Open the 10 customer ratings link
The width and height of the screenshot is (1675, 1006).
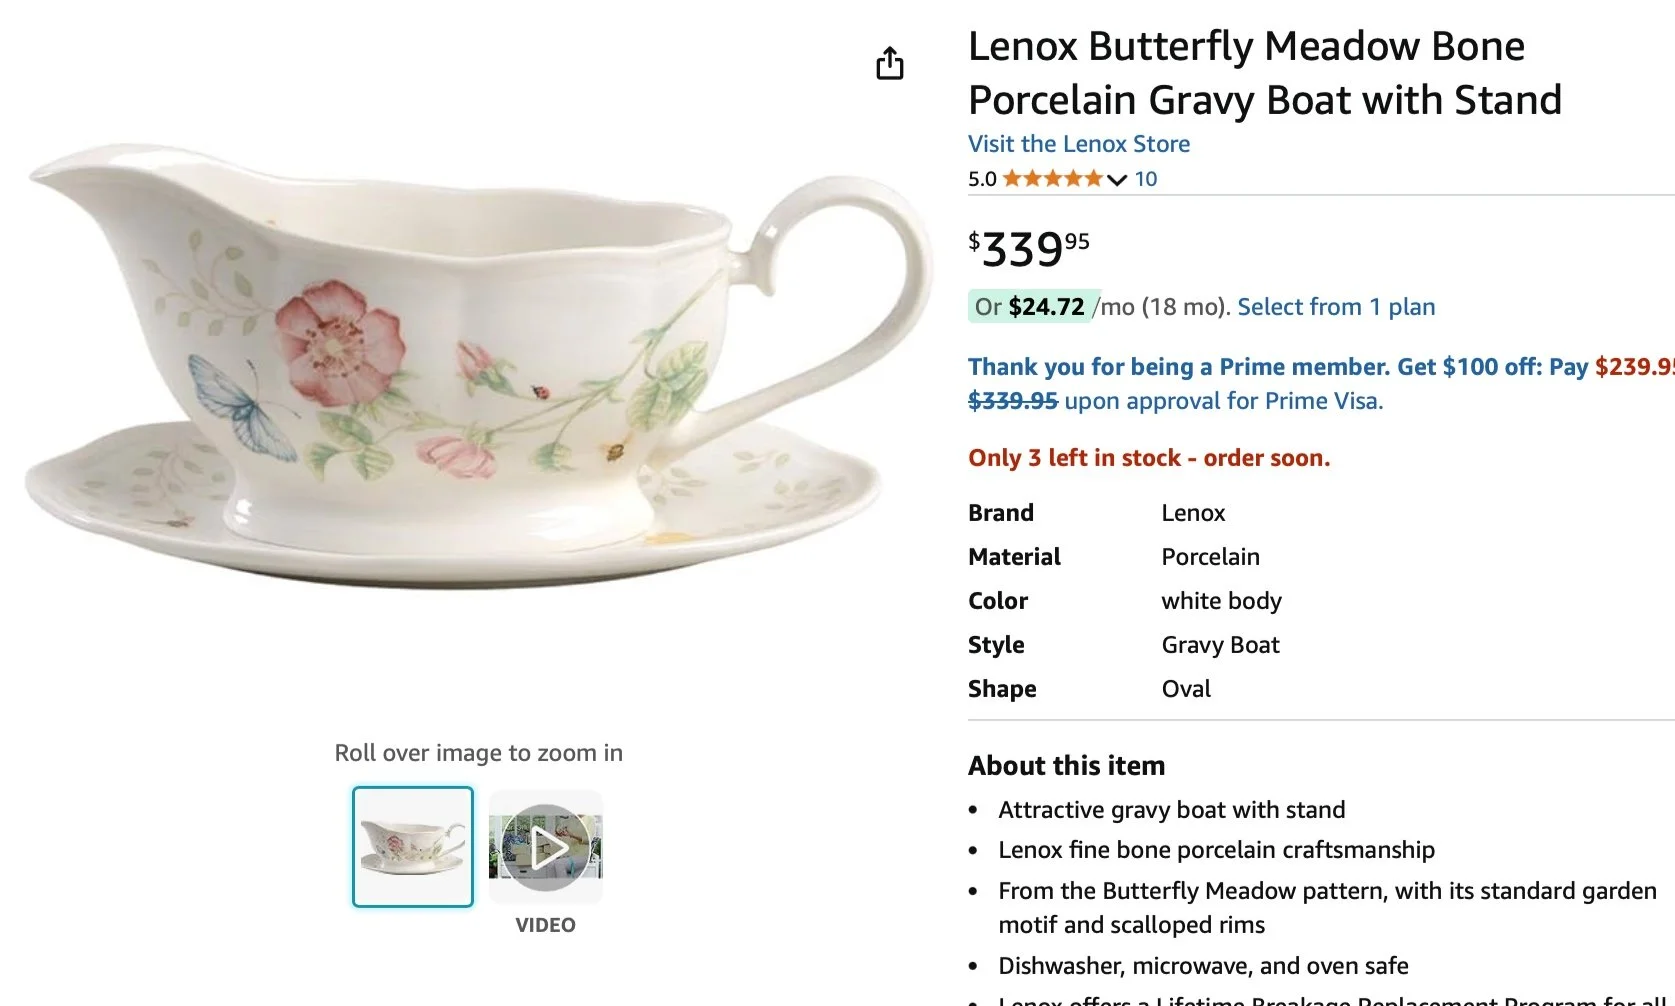[x=1146, y=179]
